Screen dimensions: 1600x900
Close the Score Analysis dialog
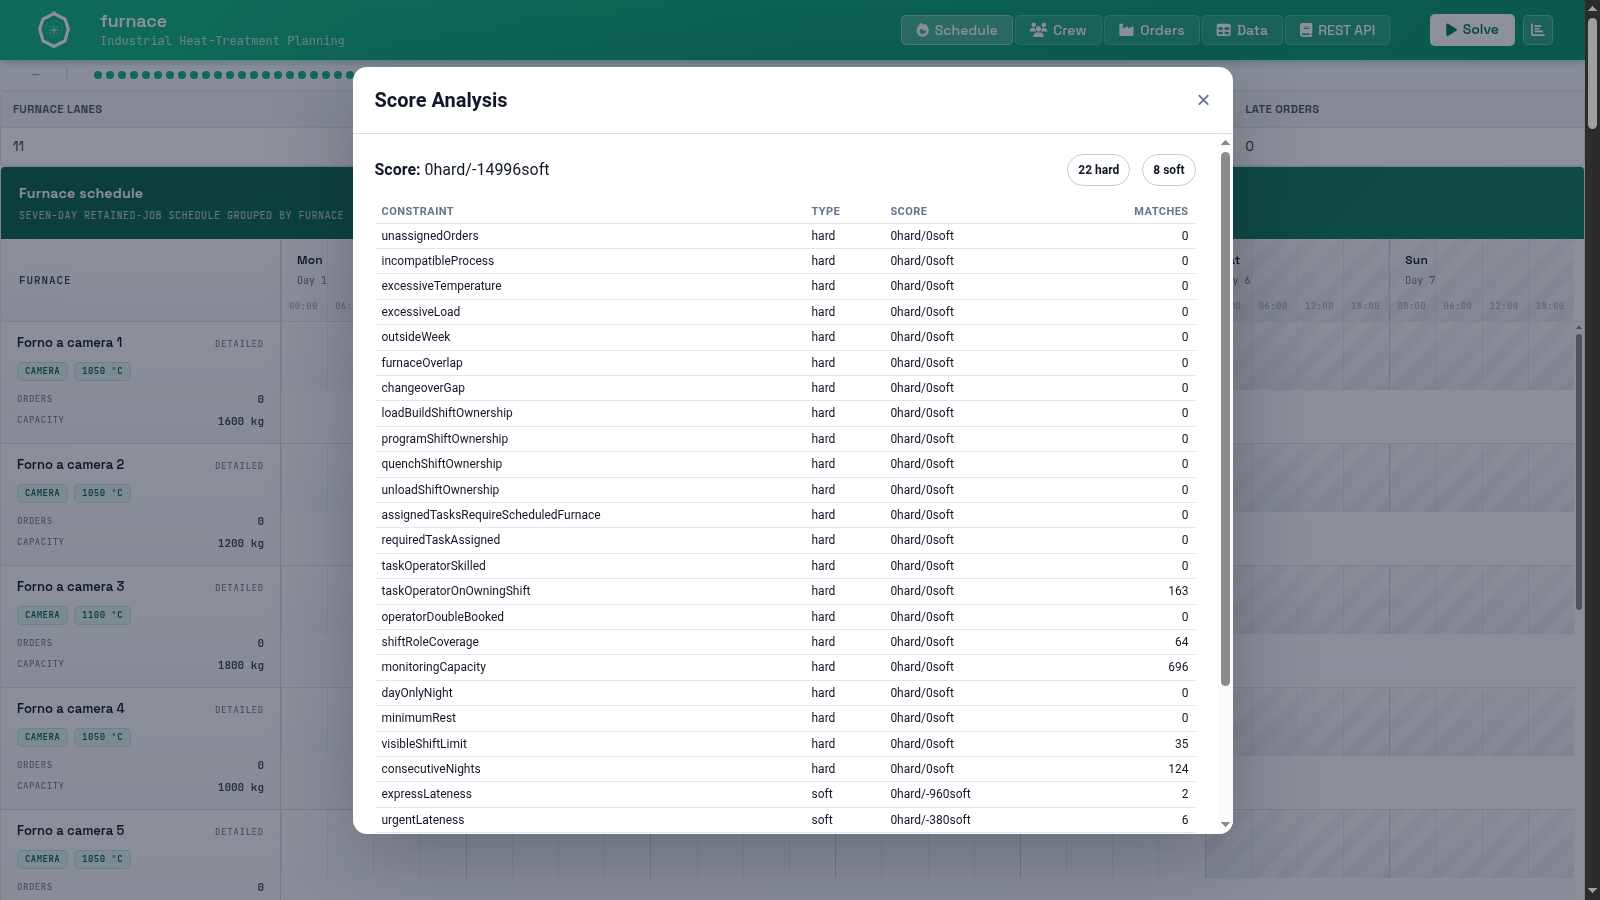point(1203,100)
